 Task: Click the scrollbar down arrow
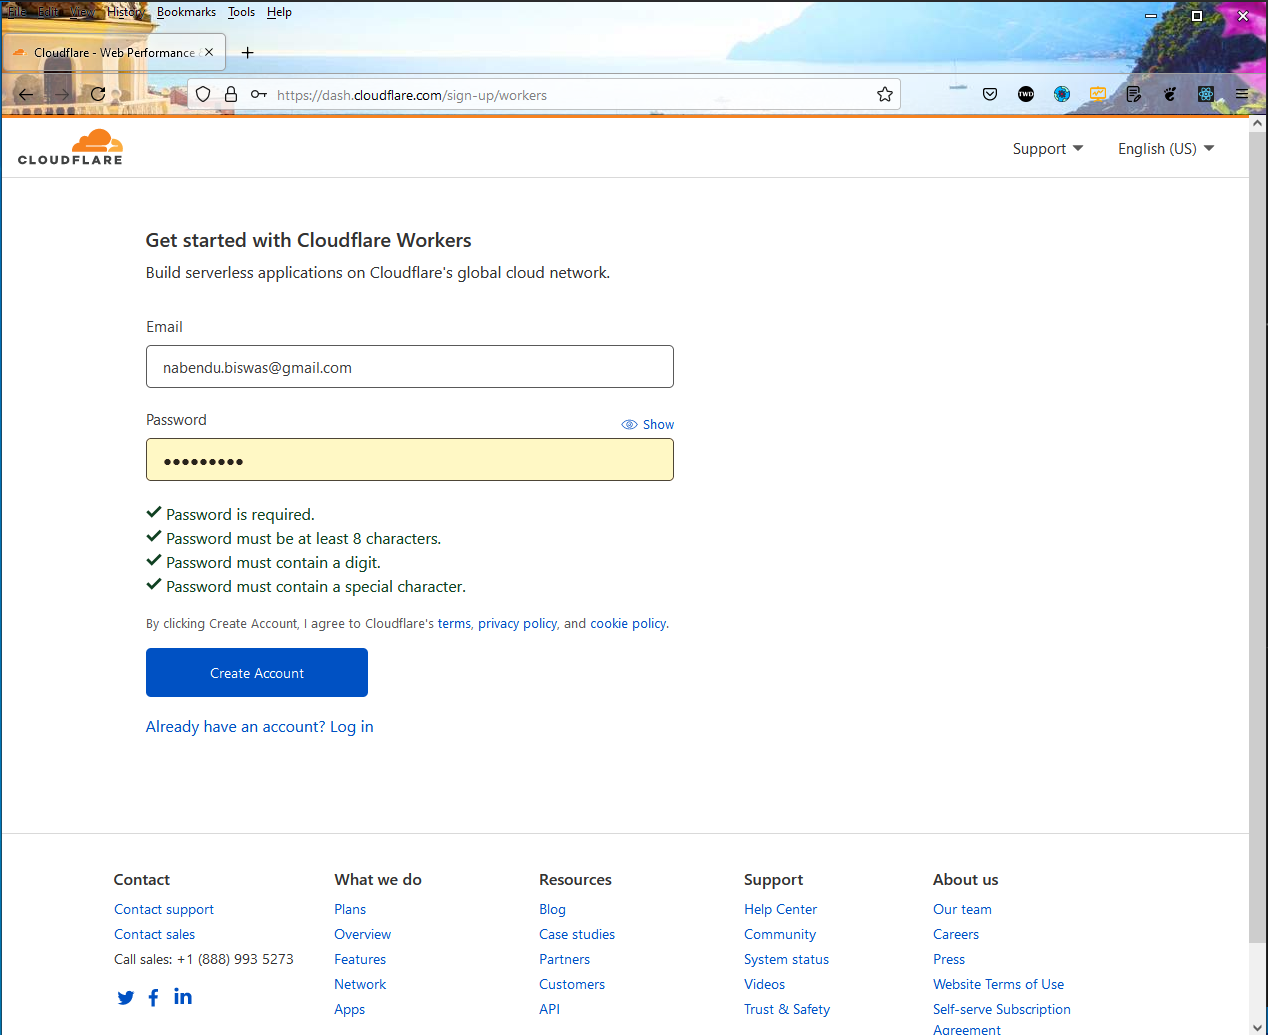(1258, 1026)
